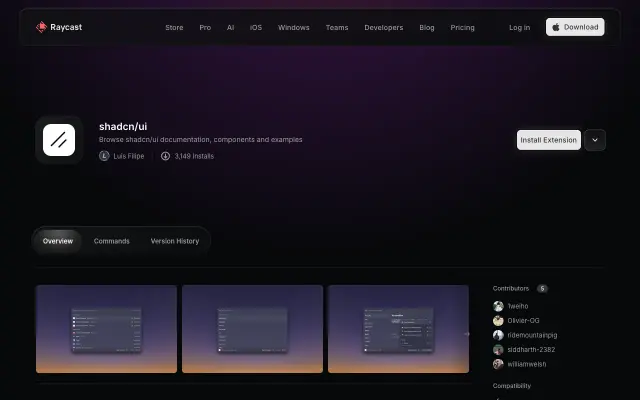Screen dimensions: 640x400
Task: Switch to the Overview tab
Action: click(58, 241)
